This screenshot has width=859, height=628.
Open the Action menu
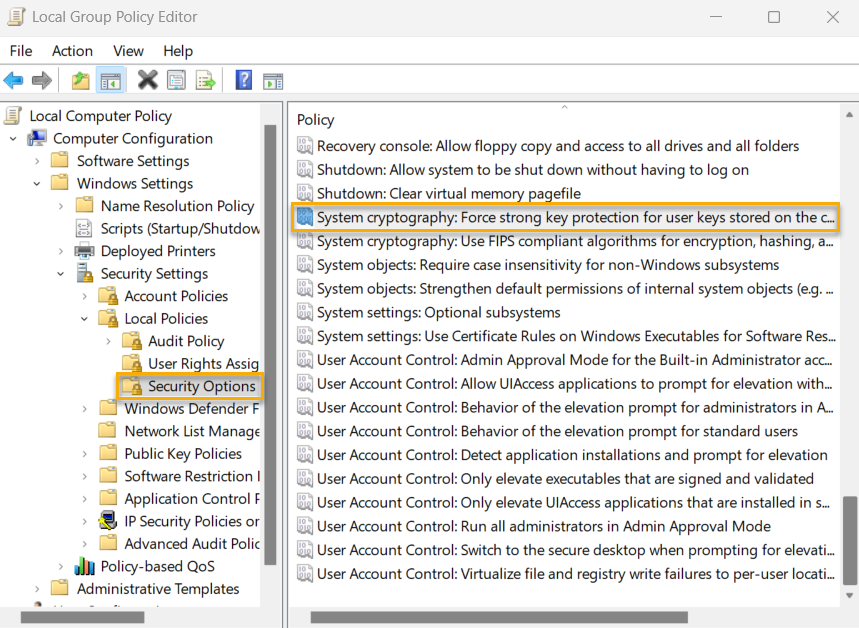(71, 51)
